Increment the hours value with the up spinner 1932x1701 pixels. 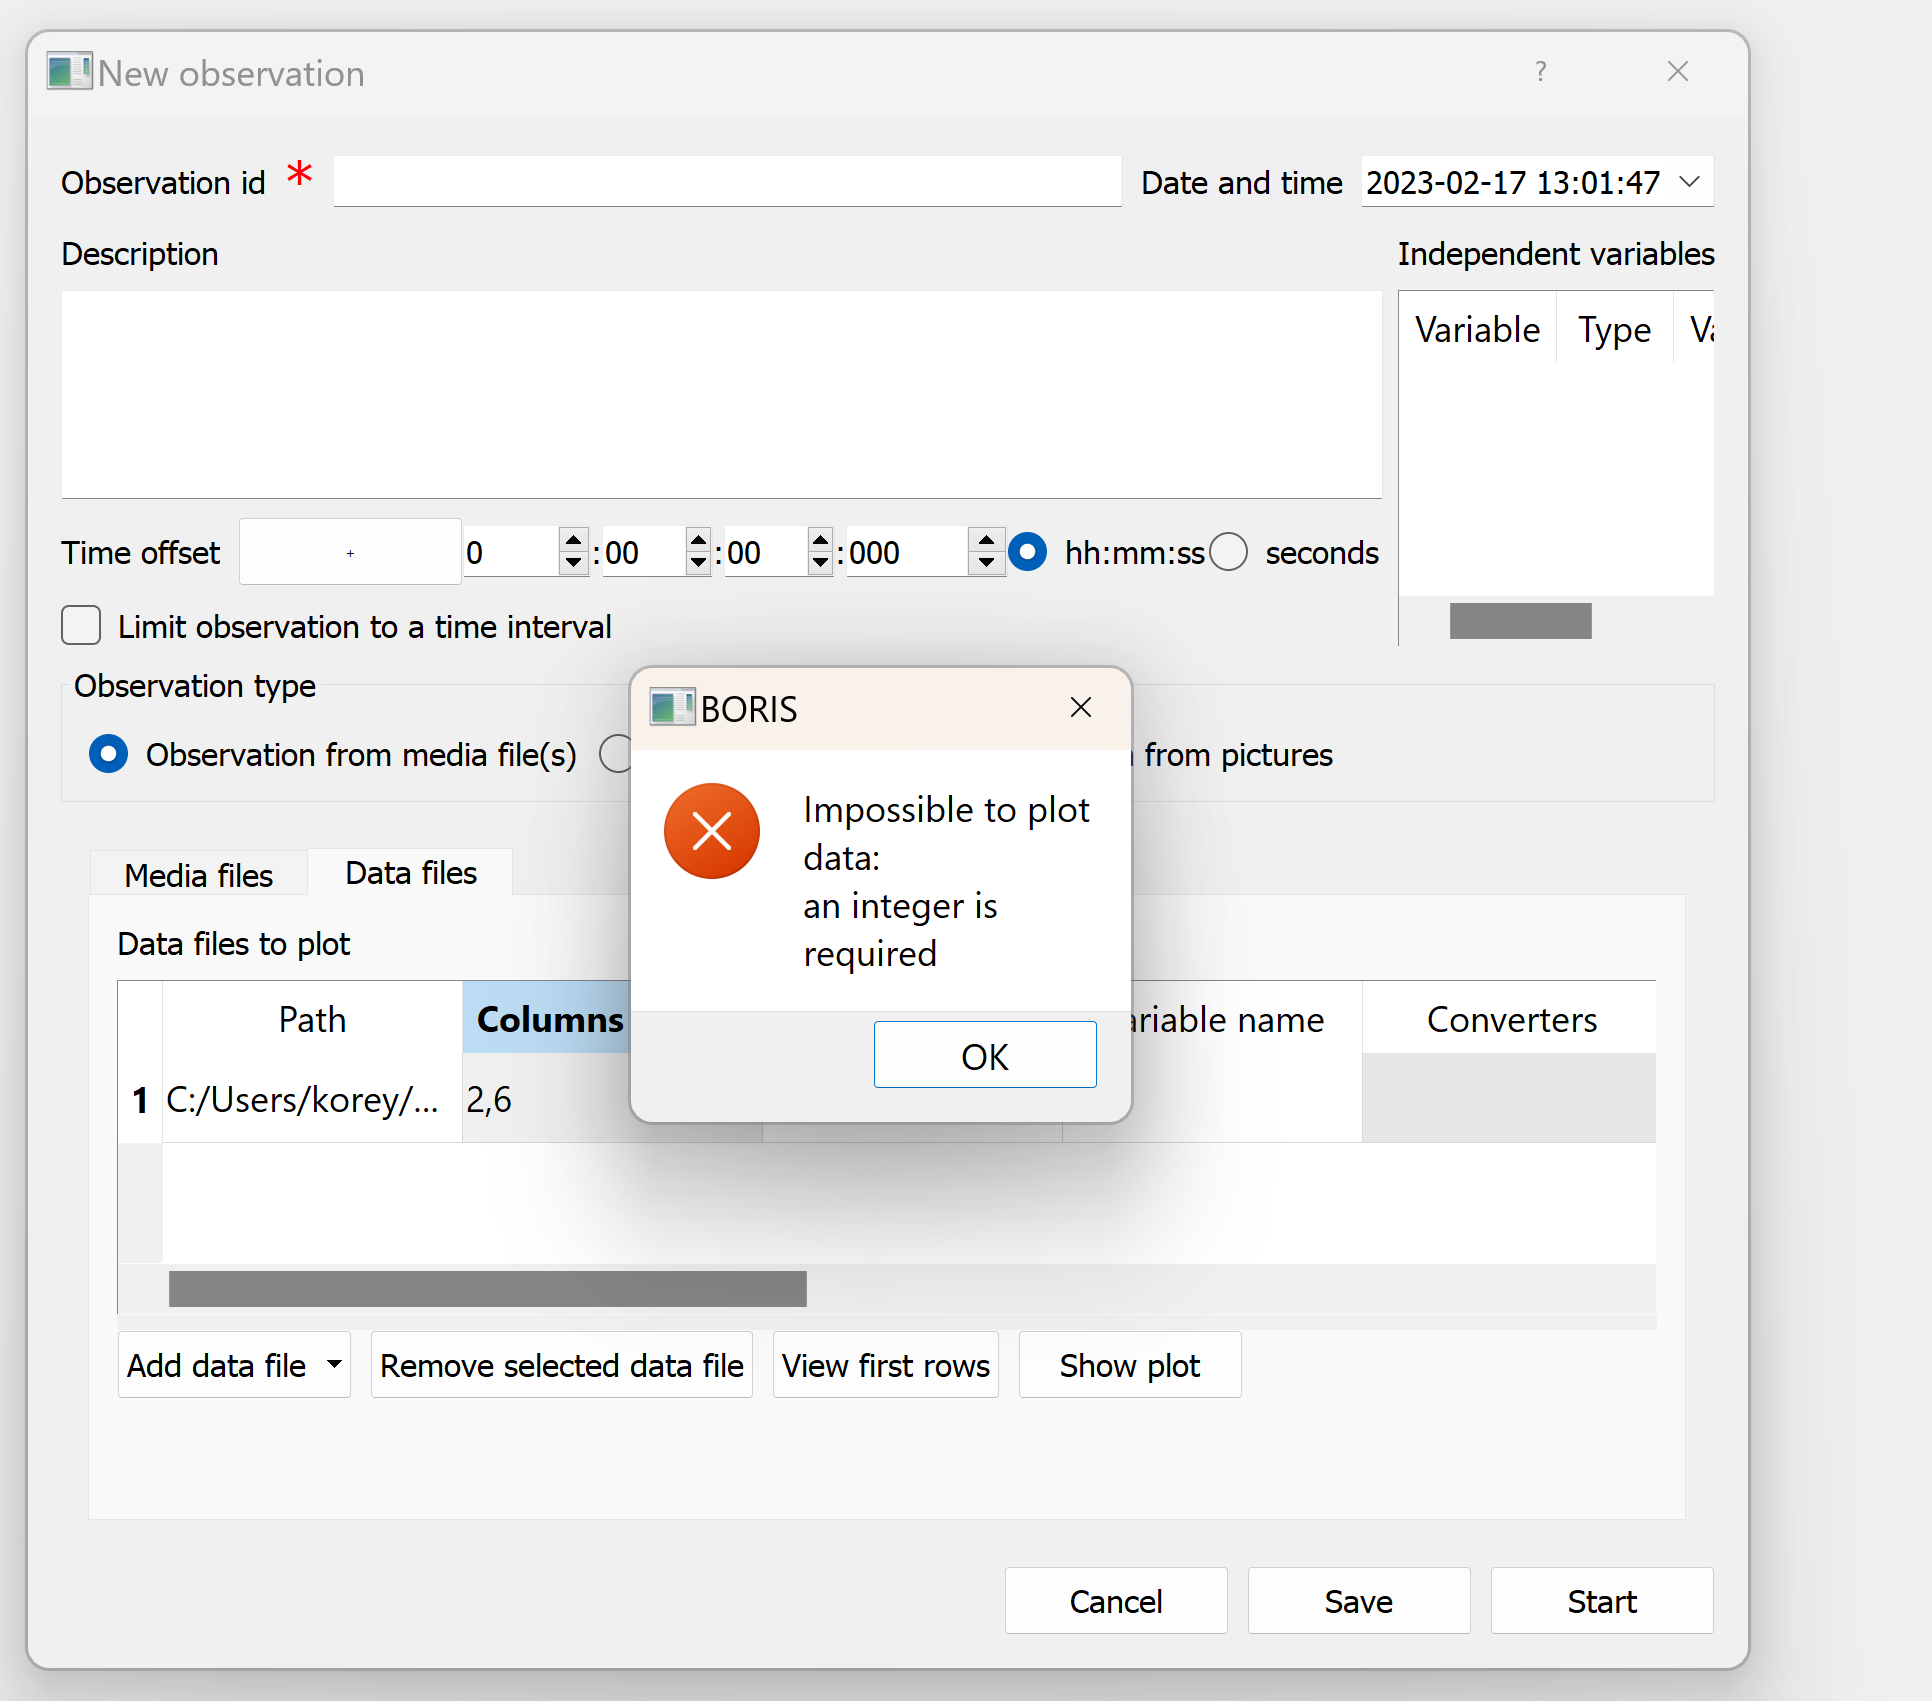tap(572, 540)
